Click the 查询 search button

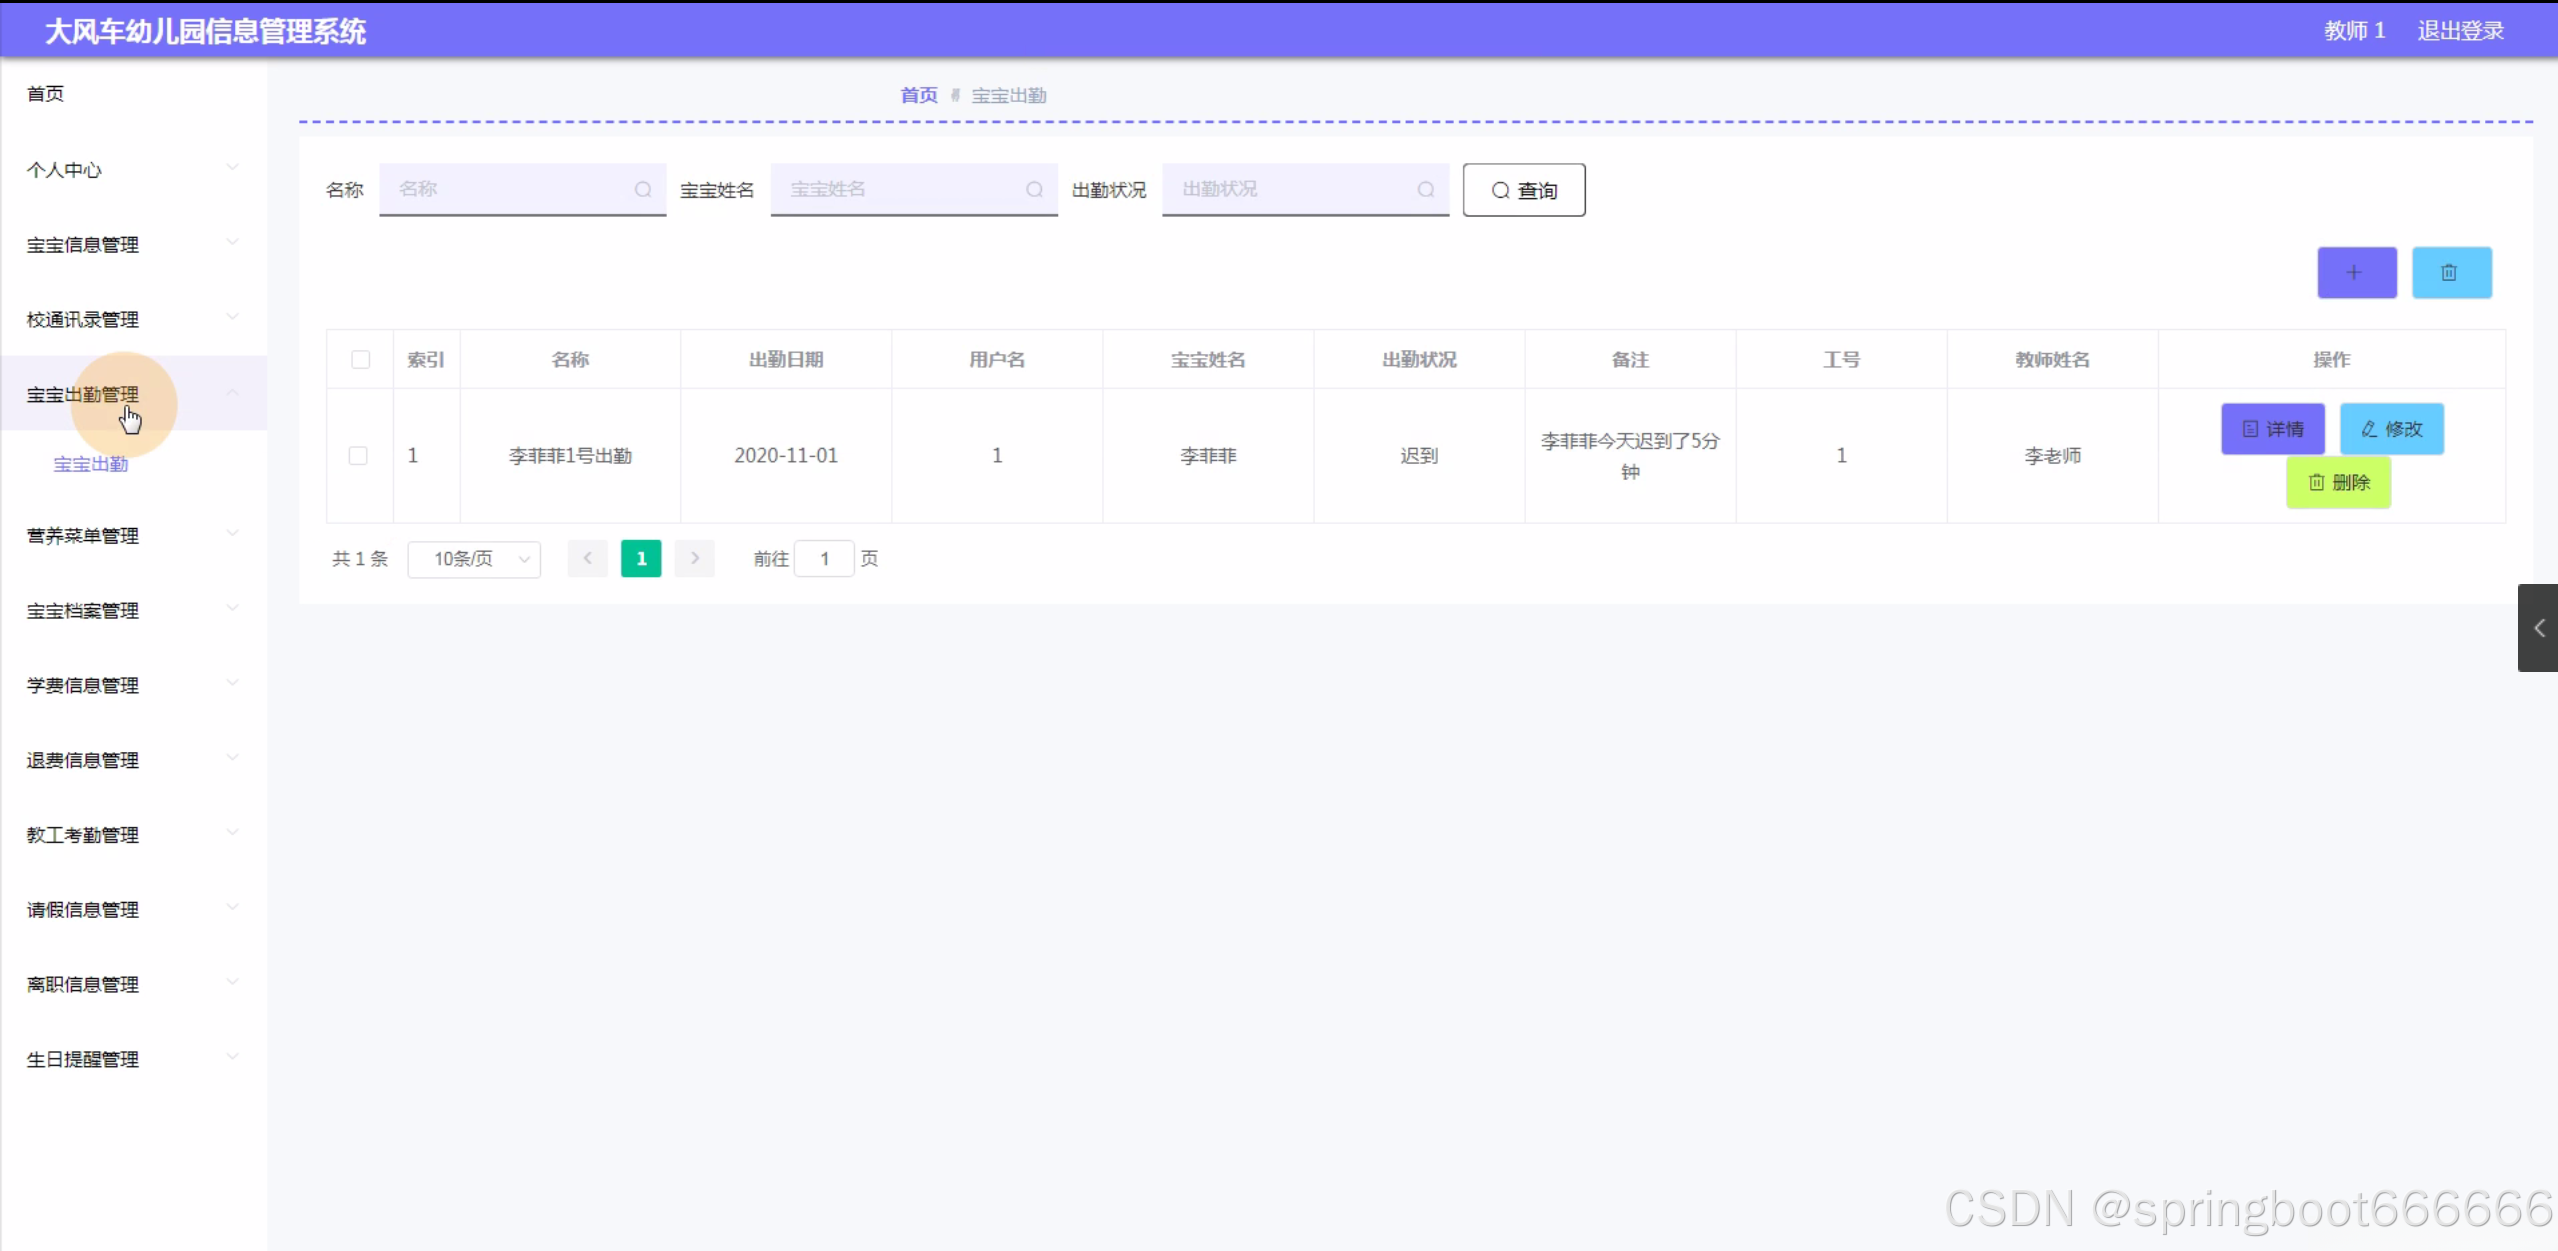(1523, 190)
